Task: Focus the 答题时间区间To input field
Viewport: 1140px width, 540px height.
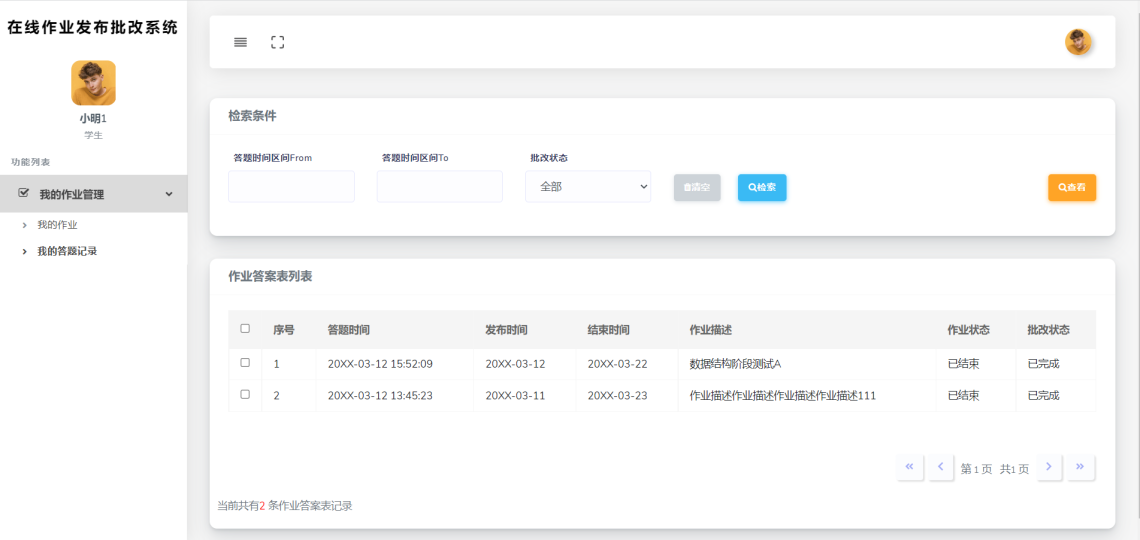Action: click(440, 187)
